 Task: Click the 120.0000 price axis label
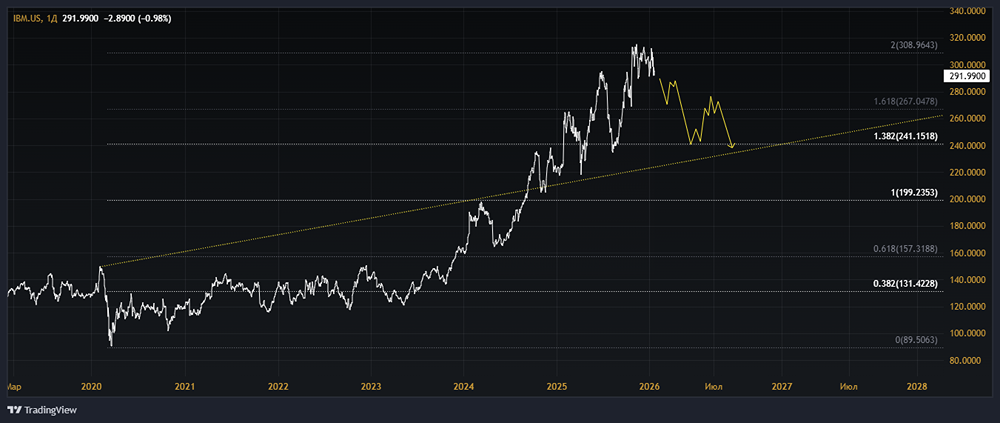pyautogui.click(x=967, y=306)
